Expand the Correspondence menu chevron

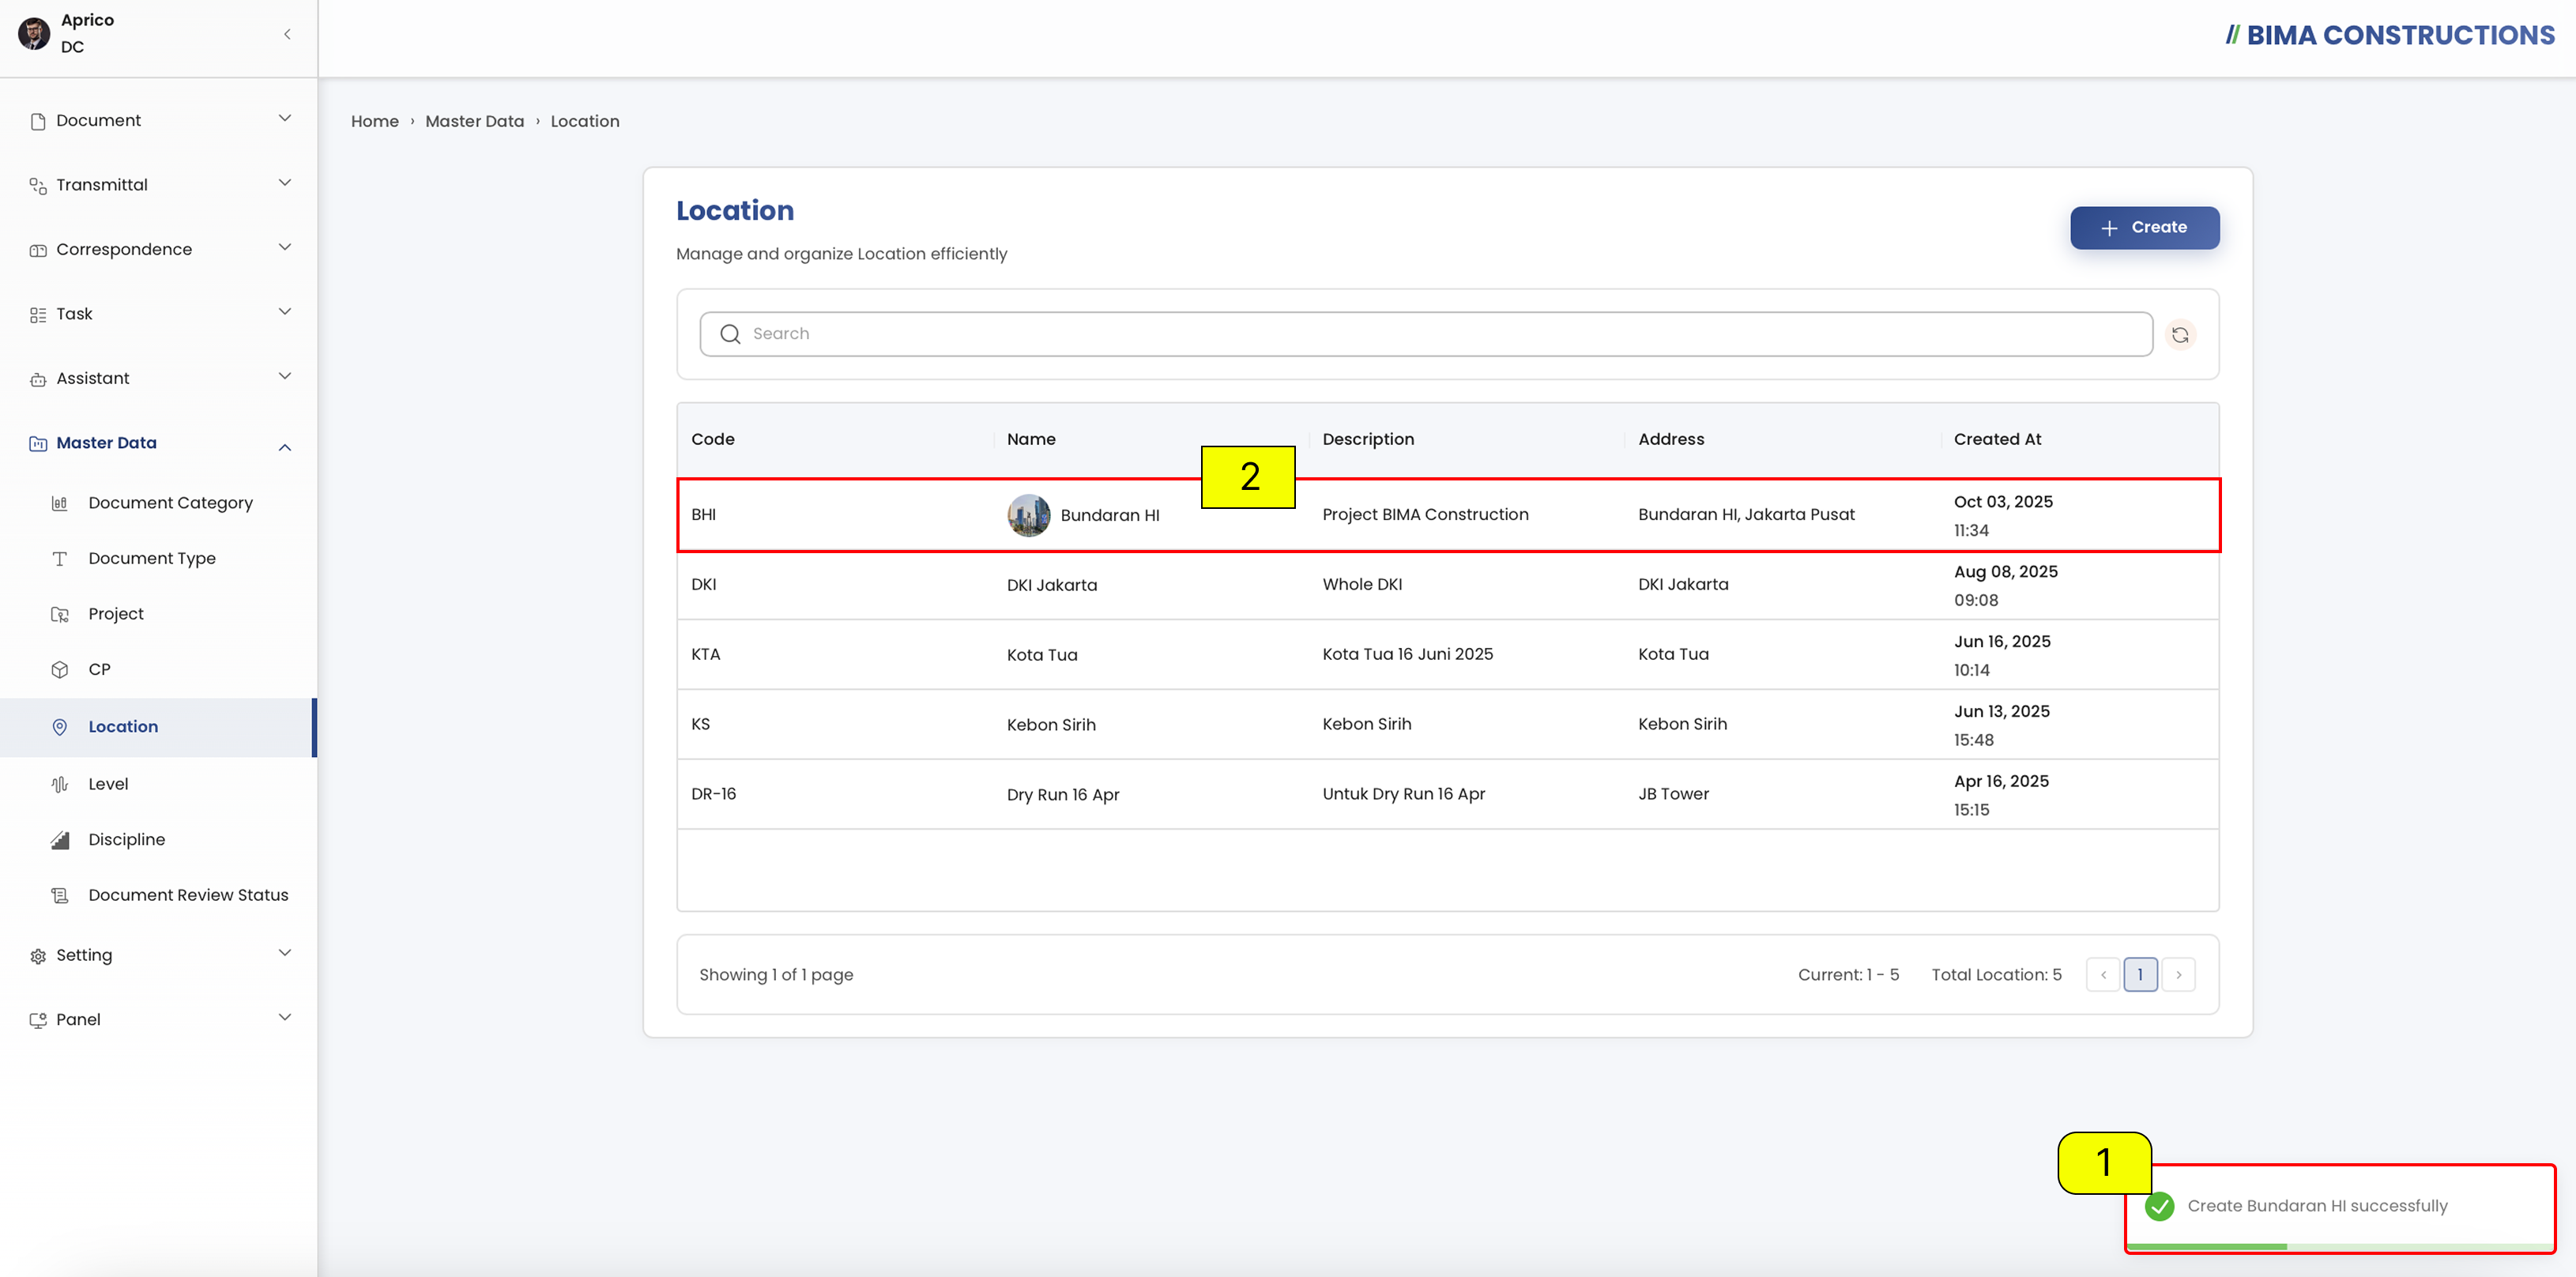pyautogui.click(x=285, y=248)
